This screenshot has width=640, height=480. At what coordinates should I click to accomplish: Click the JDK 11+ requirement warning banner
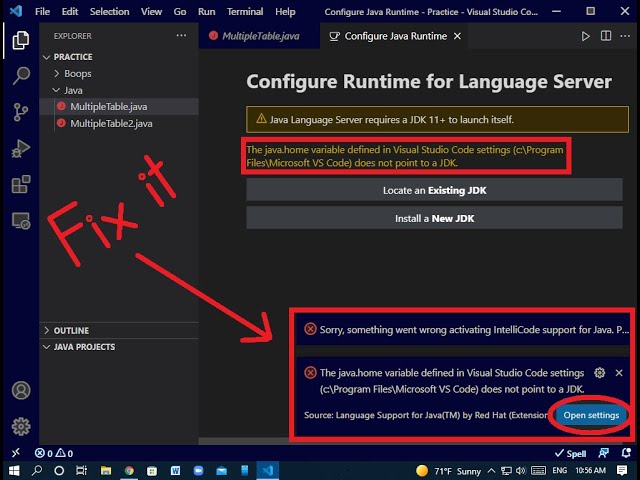(x=437, y=119)
